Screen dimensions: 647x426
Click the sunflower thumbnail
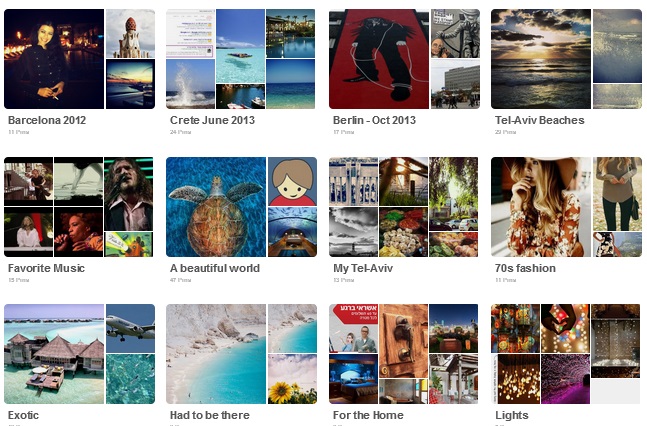click(293, 379)
